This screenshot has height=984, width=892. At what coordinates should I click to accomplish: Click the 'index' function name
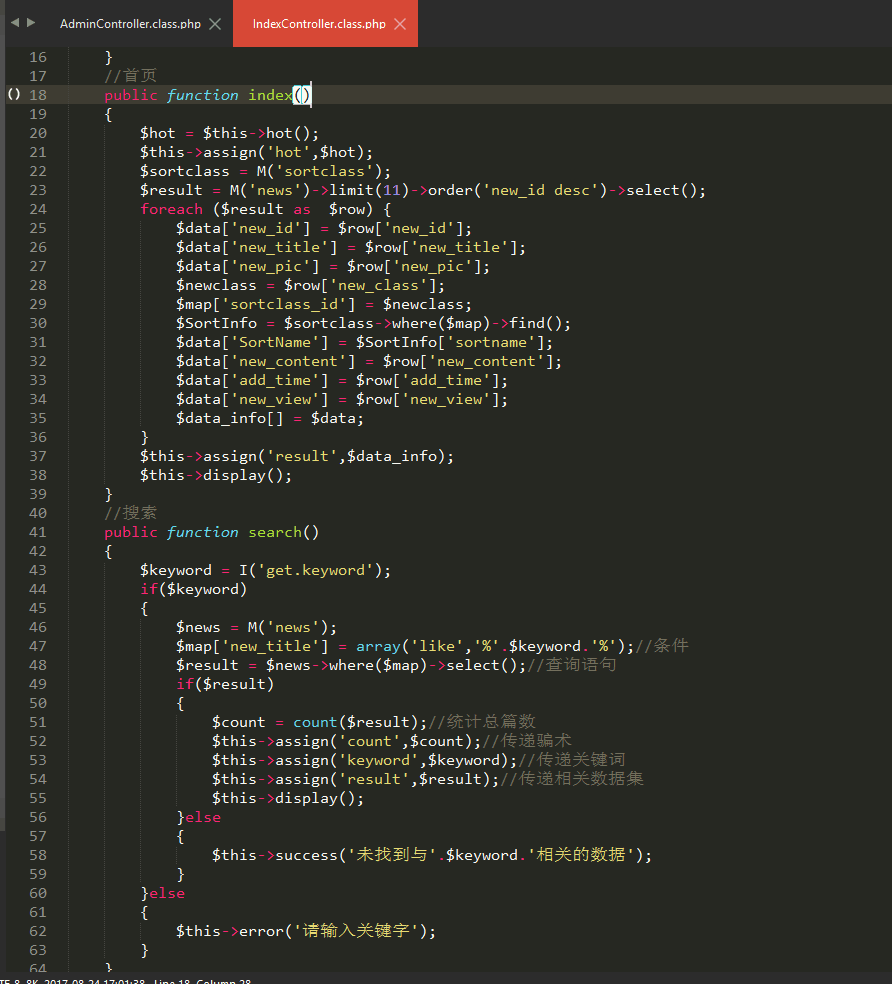tap(270, 95)
